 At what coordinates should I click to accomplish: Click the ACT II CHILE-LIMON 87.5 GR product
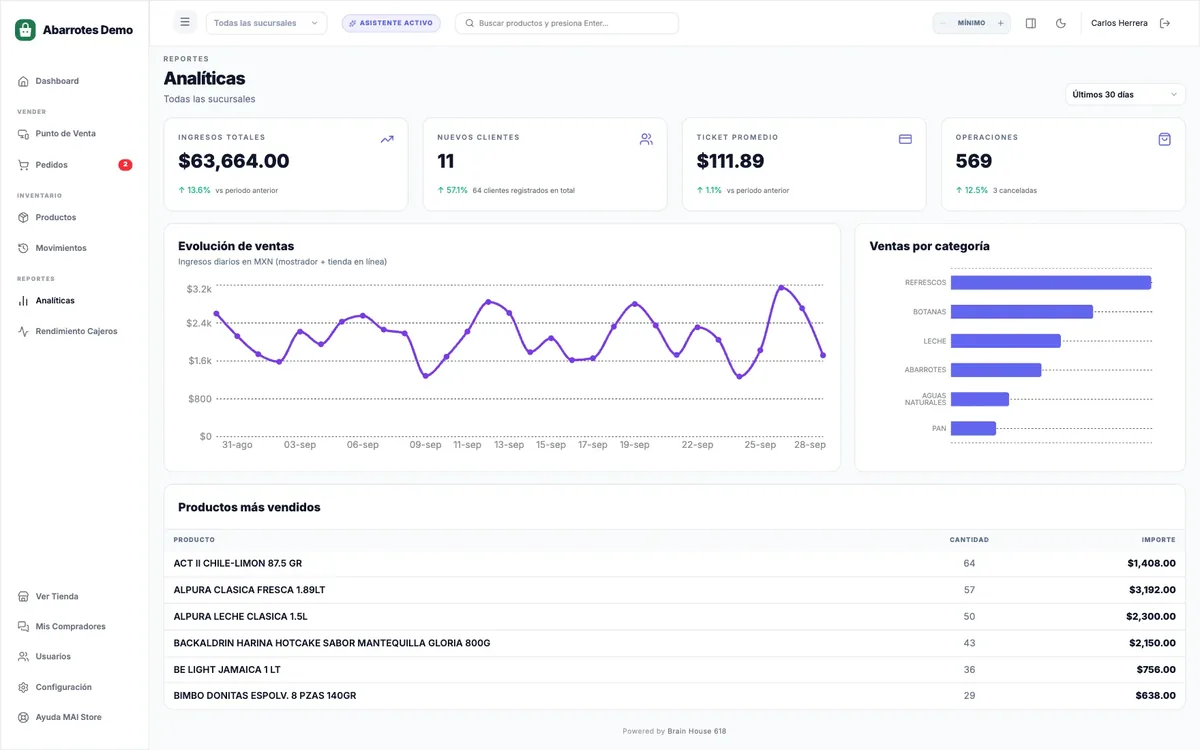(x=237, y=563)
